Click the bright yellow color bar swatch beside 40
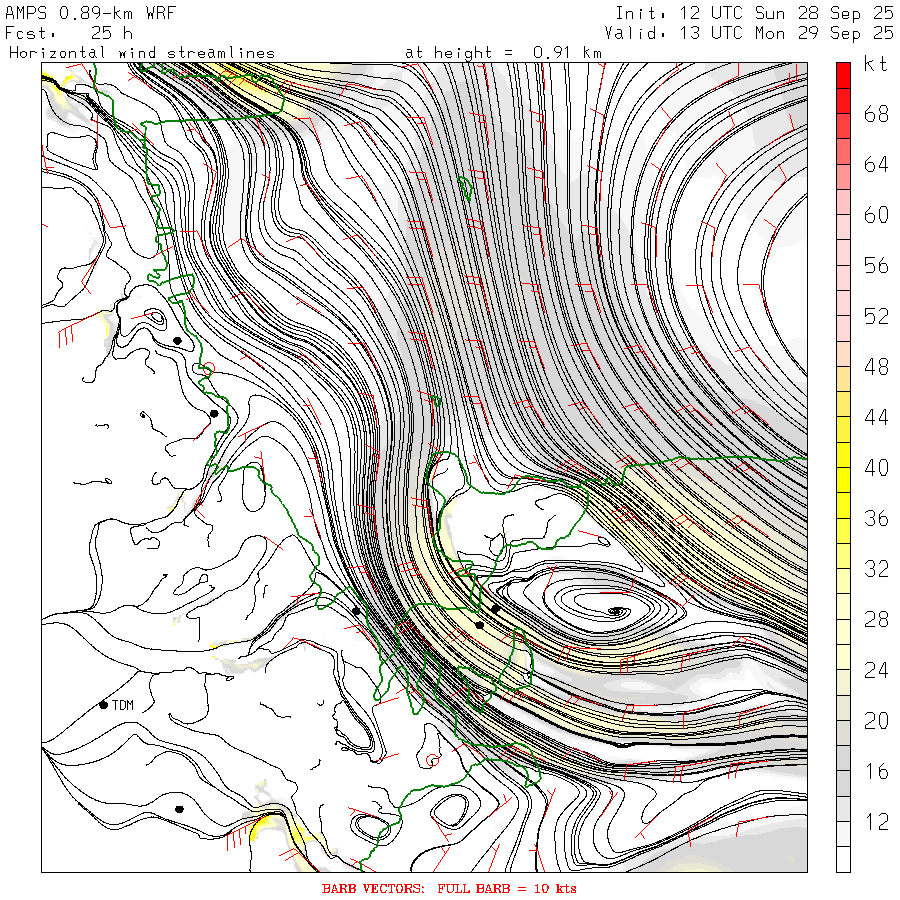 click(x=843, y=480)
